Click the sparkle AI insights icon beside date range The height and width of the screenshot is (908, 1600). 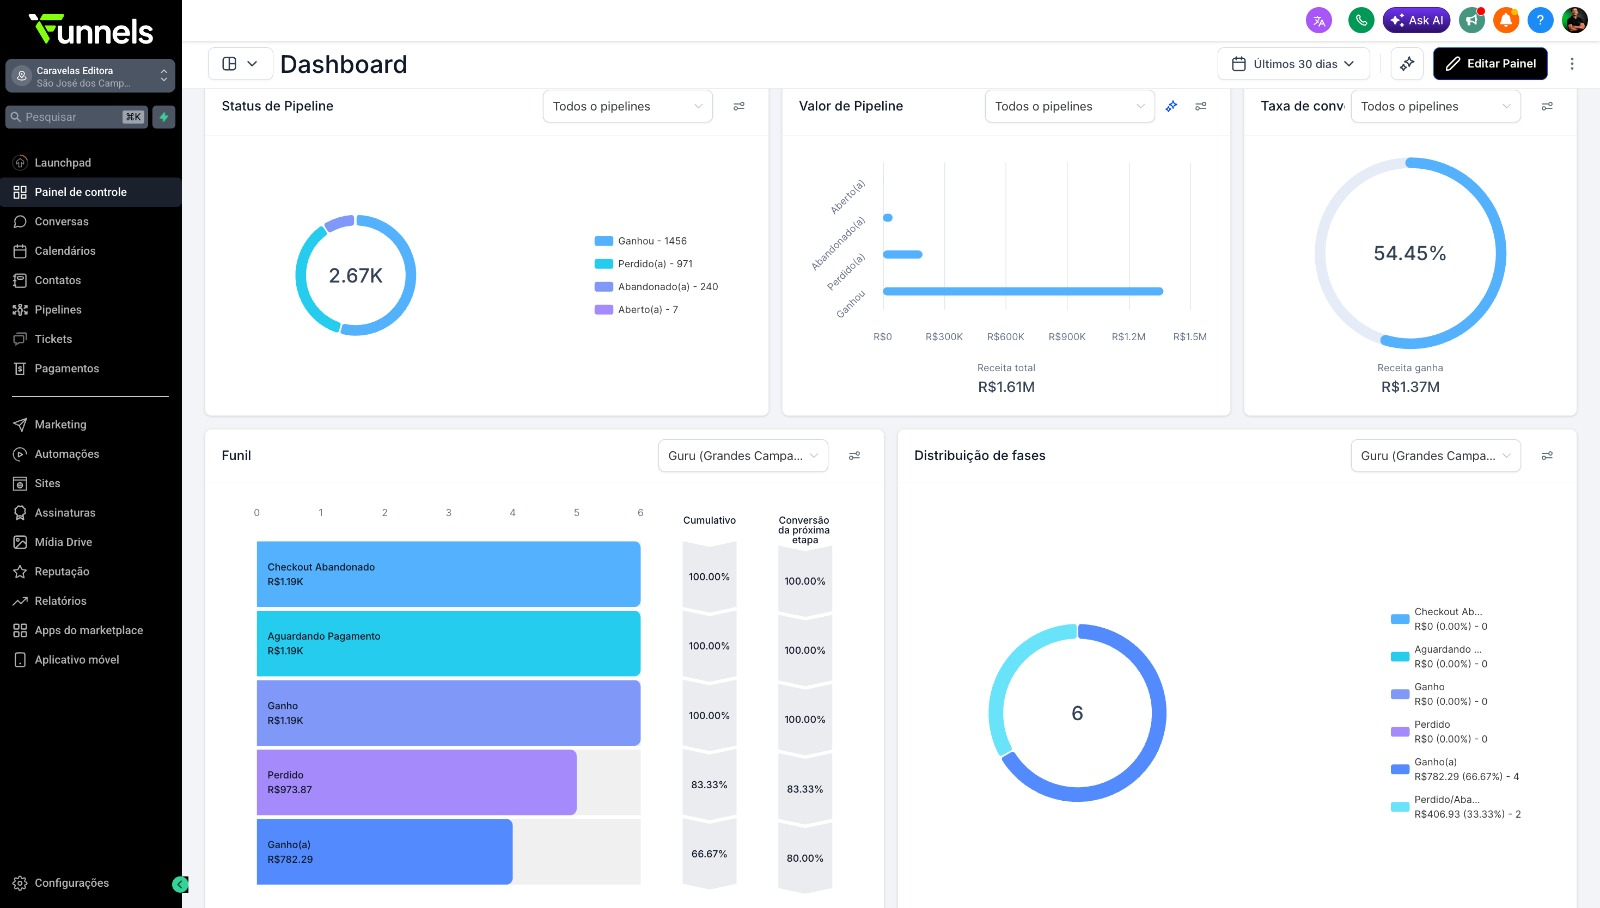(1407, 64)
